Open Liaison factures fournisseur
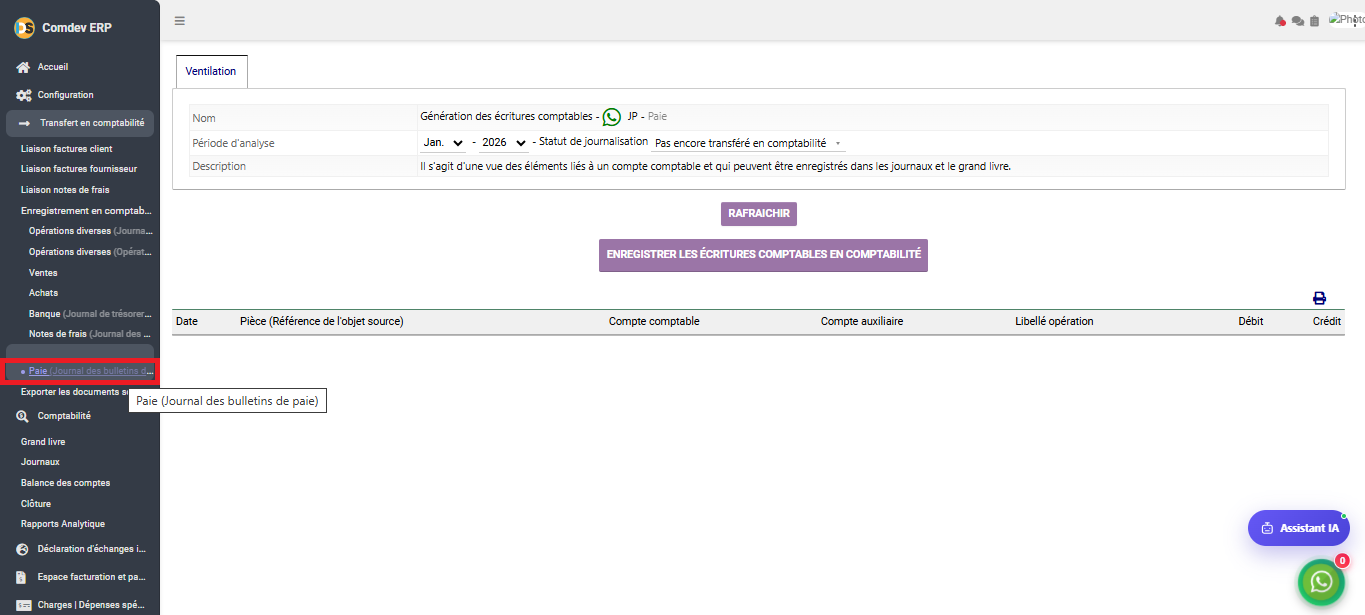 coord(79,169)
